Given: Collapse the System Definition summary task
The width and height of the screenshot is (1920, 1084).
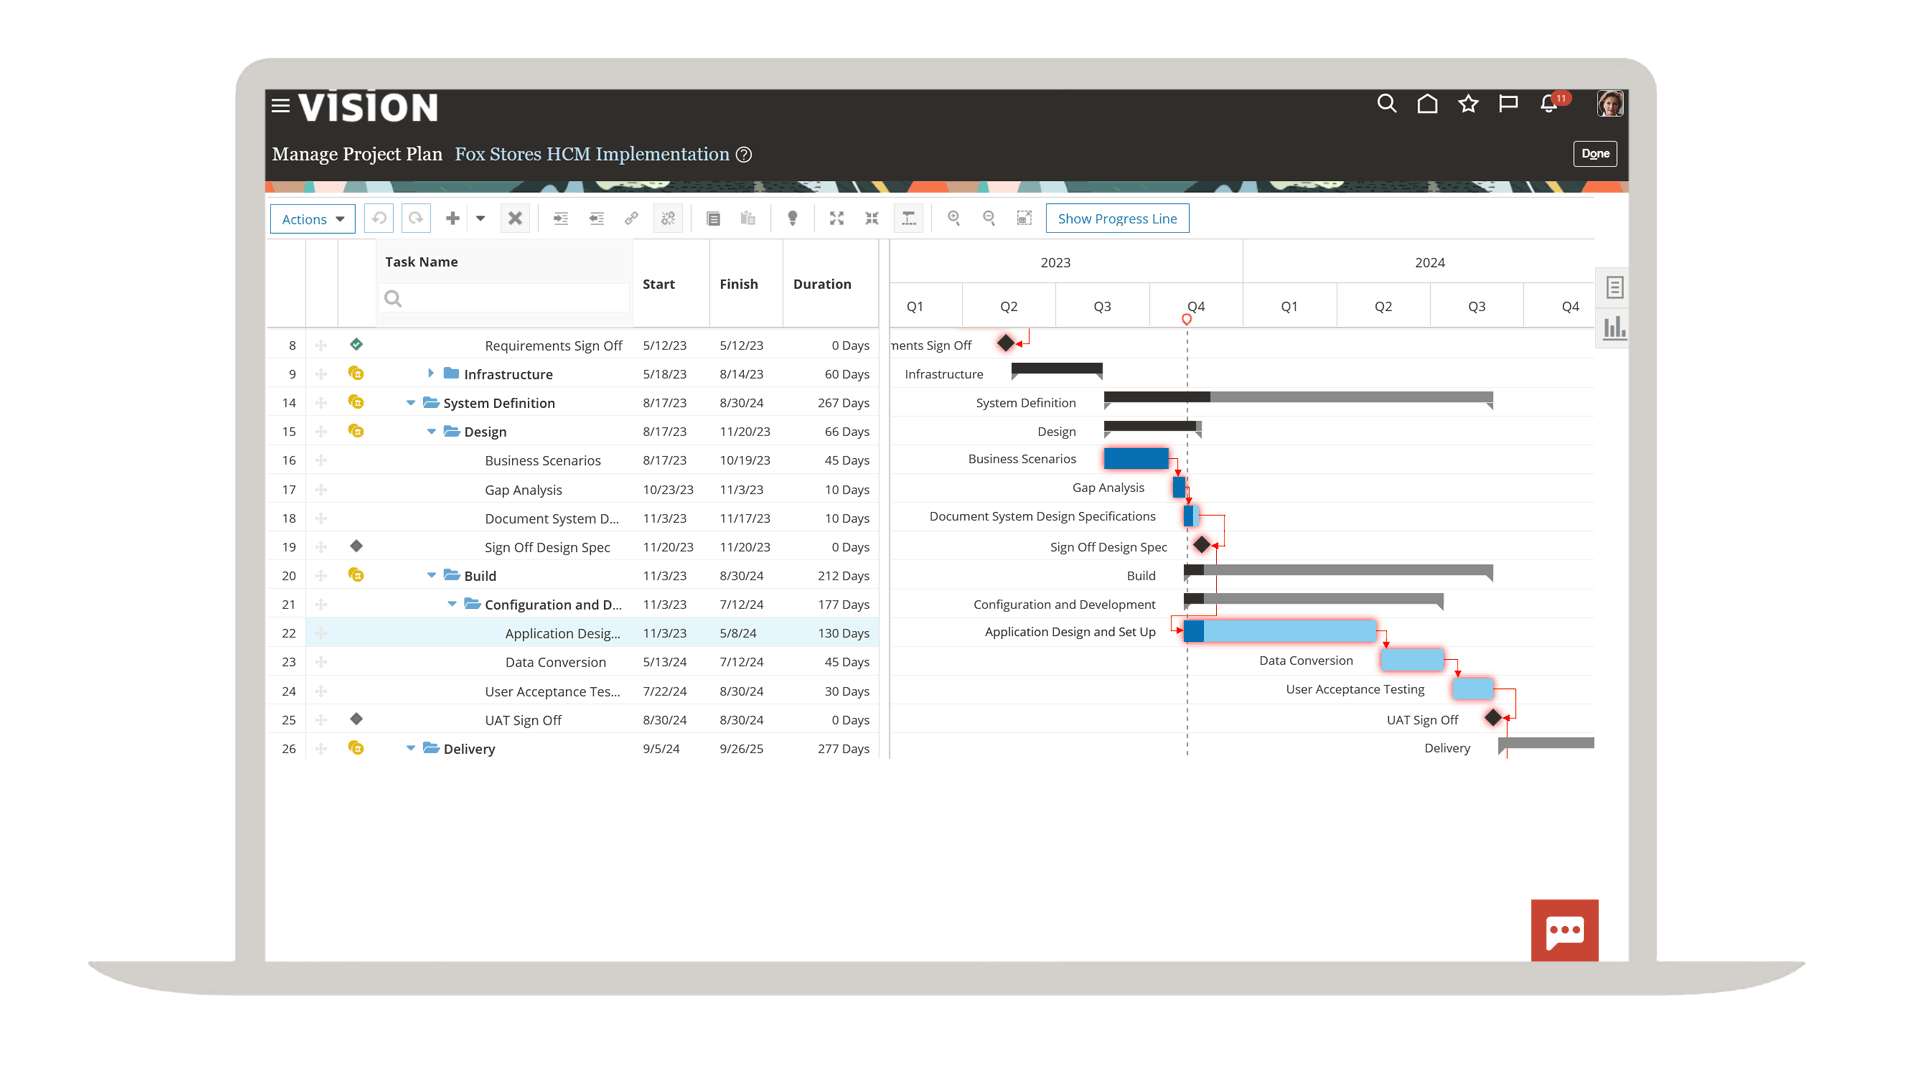Looking at the screenshot, I should 411,402.
